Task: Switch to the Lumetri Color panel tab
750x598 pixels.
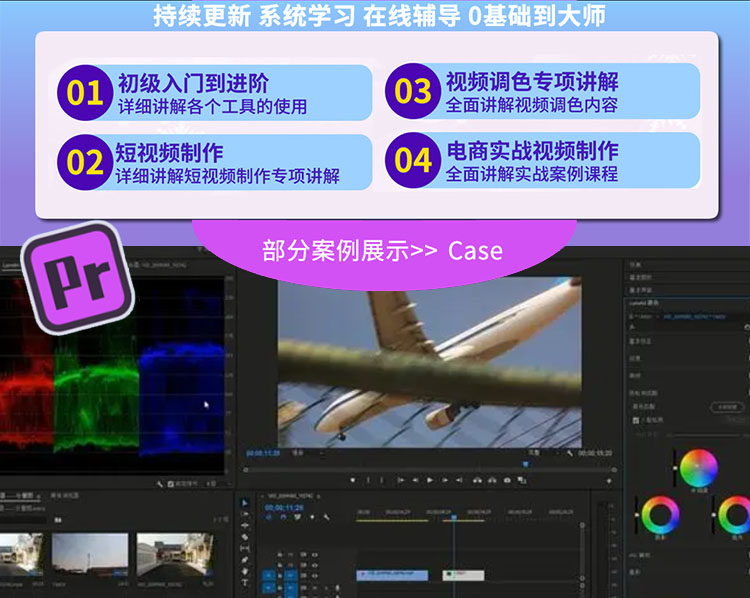Action: click(644, 303)
